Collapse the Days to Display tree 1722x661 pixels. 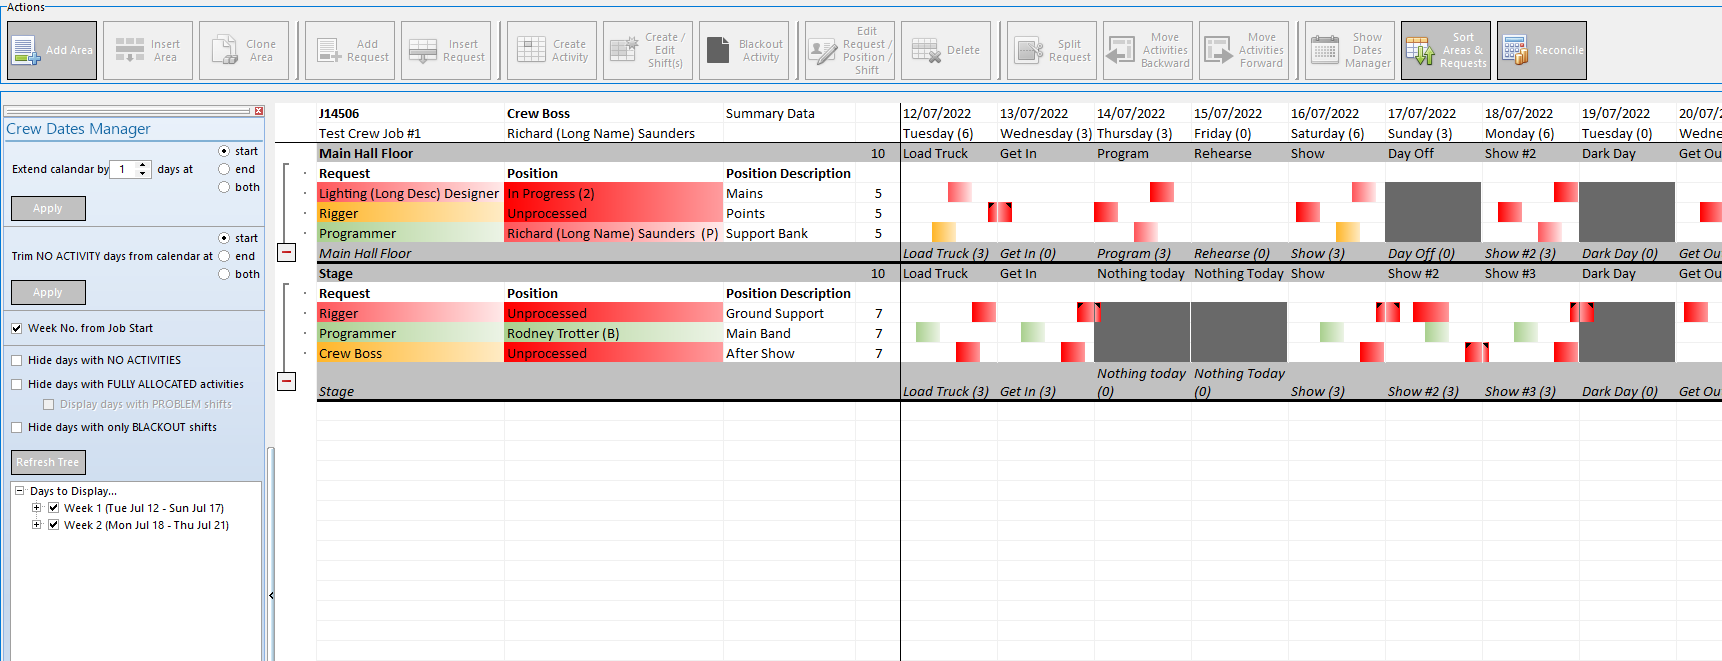click(19, 491)
